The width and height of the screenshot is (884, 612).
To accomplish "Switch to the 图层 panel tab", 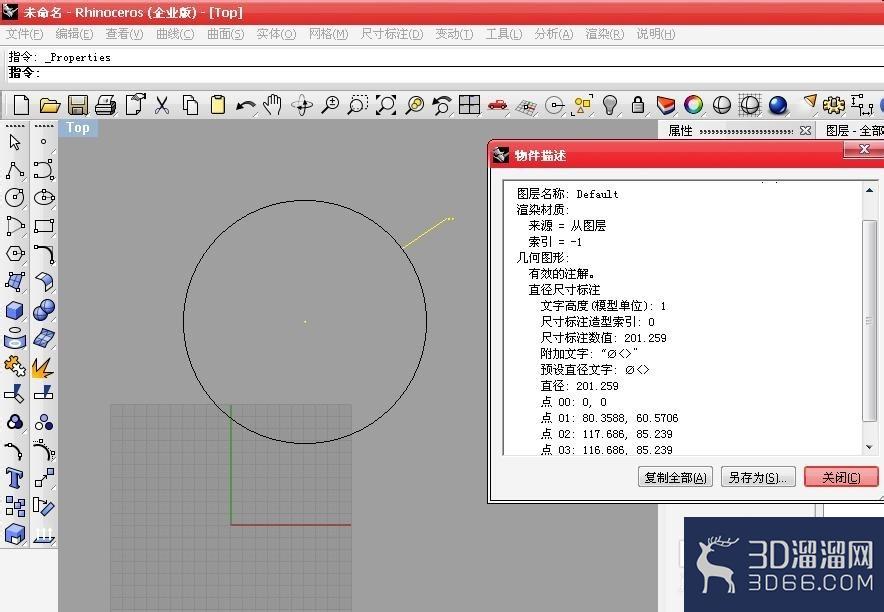I will (x=854, y=131).
